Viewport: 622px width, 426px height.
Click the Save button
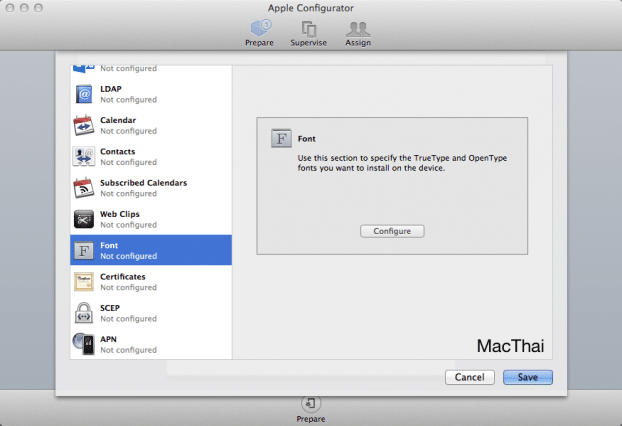click(528, 377)
